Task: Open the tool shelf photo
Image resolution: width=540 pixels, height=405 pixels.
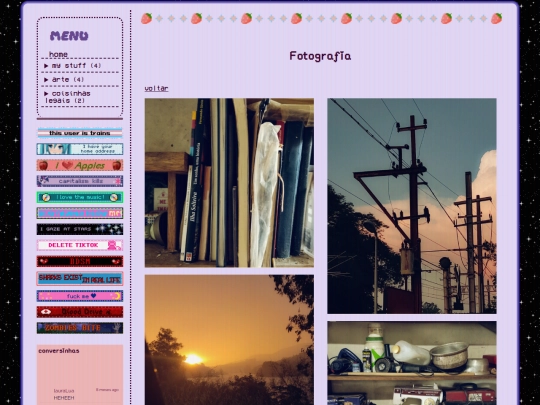Action: pos(412,363)
